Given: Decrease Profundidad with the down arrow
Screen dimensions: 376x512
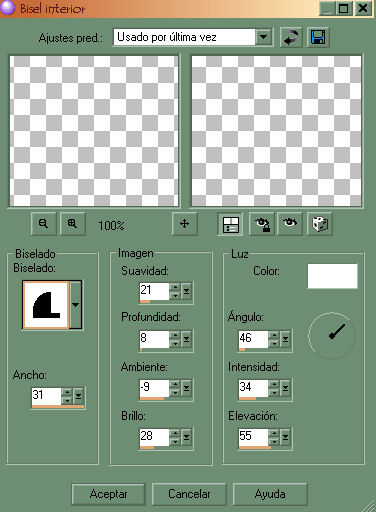Looking at the screenshot, I should tap(175, 343).
